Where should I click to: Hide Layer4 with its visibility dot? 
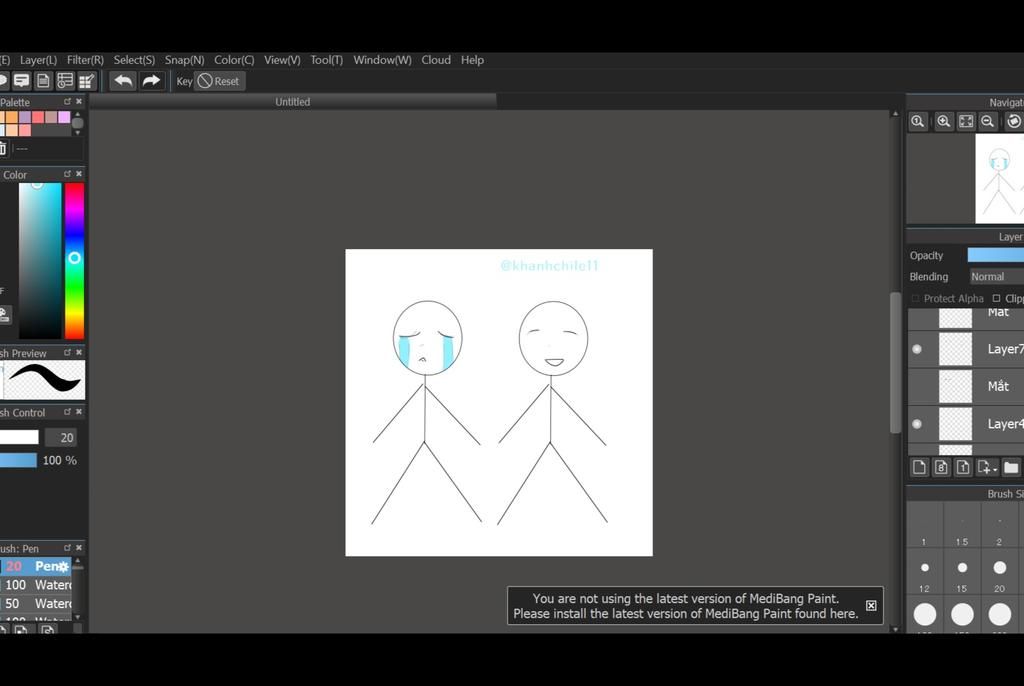click(917, 424)
